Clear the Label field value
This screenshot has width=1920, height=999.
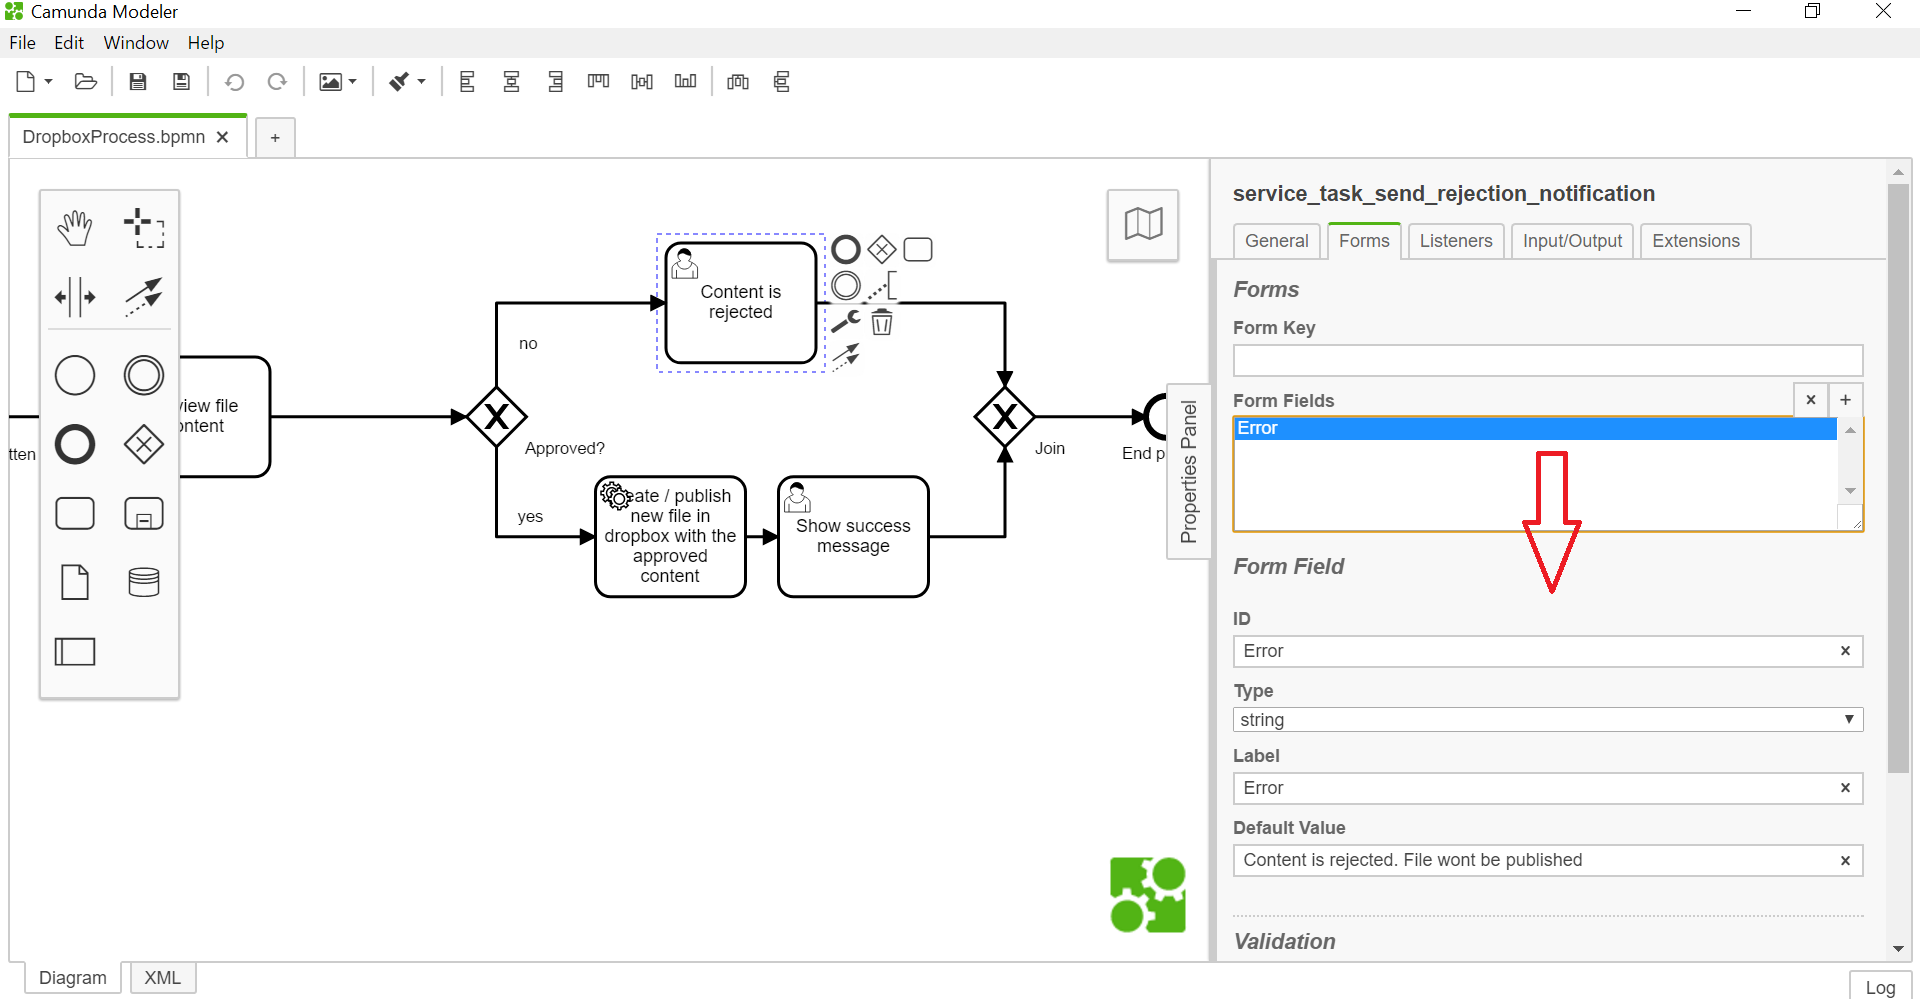point(1845,788)
